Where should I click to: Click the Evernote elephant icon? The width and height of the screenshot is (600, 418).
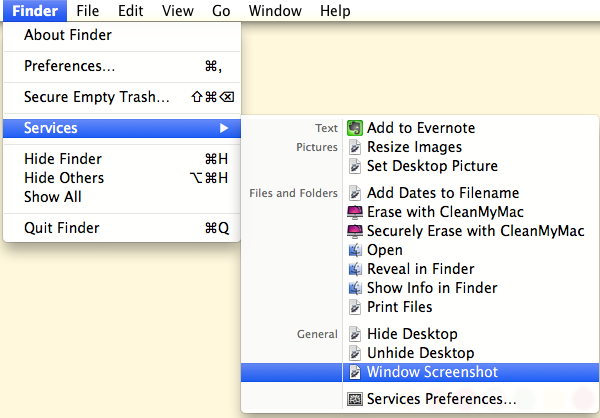[355, 128]
